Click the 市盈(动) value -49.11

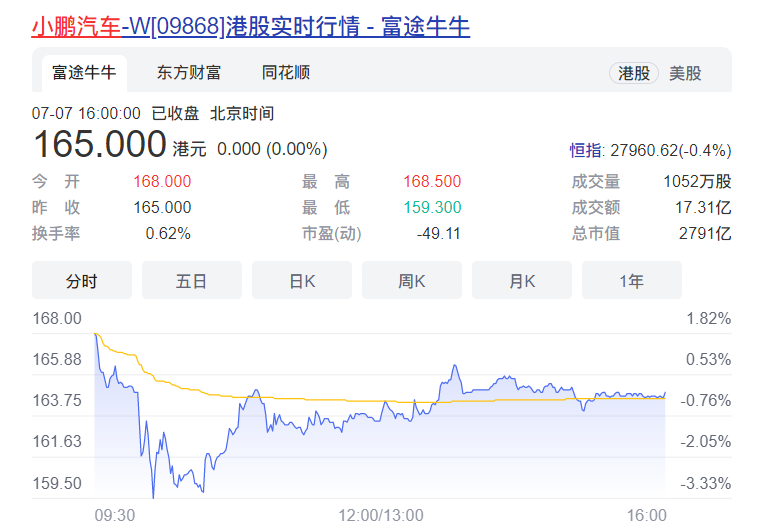pyautogui.click(x=438, y=234)
